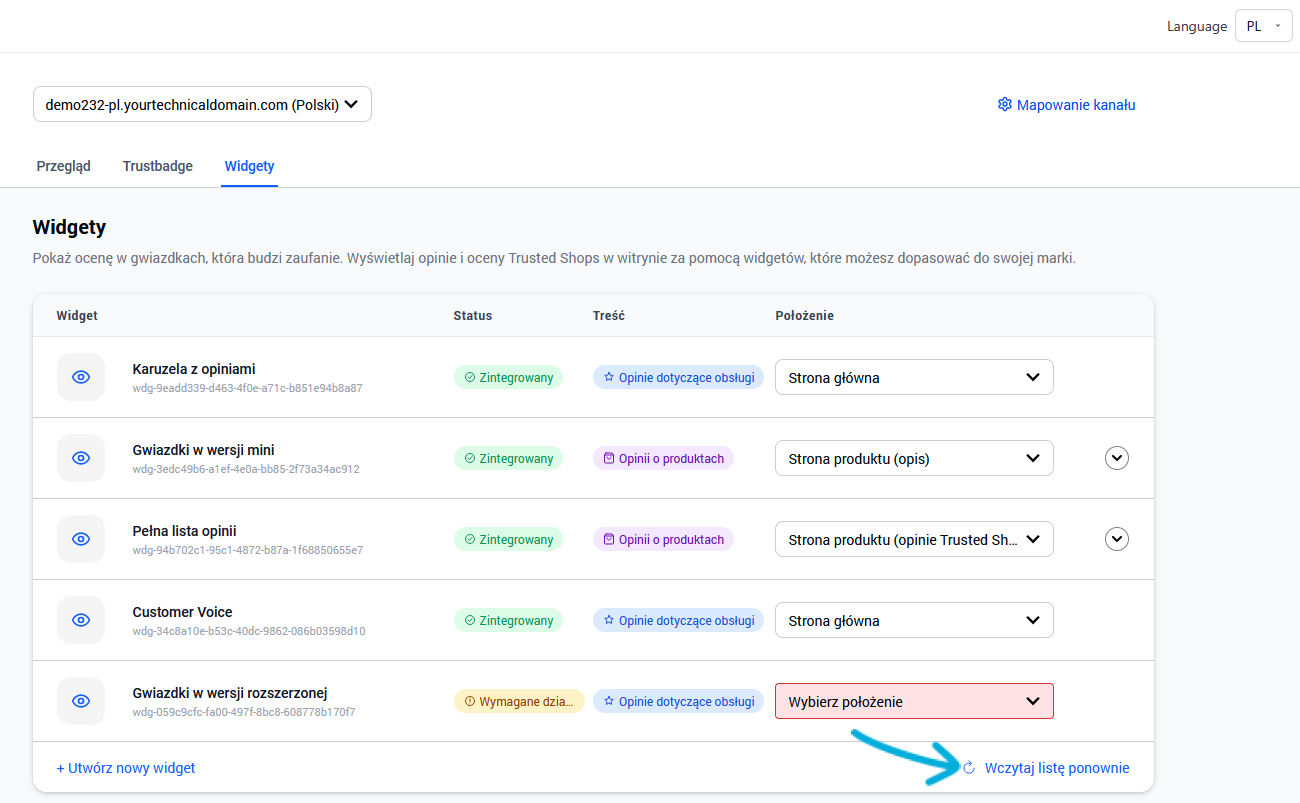Viewport: 1300px width, 803px height.
Task: Click the eye icon for Customer Voice
Action: [81, 620]
